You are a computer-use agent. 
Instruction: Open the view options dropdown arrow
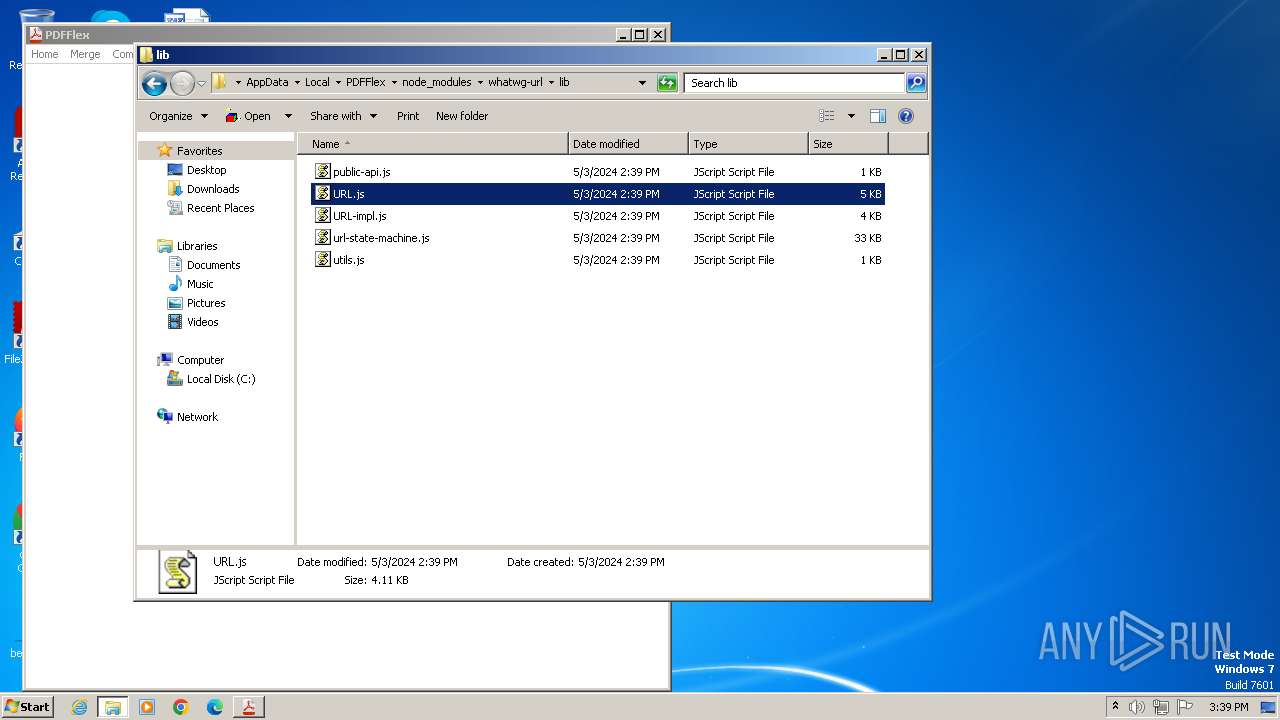pos(851,116)
